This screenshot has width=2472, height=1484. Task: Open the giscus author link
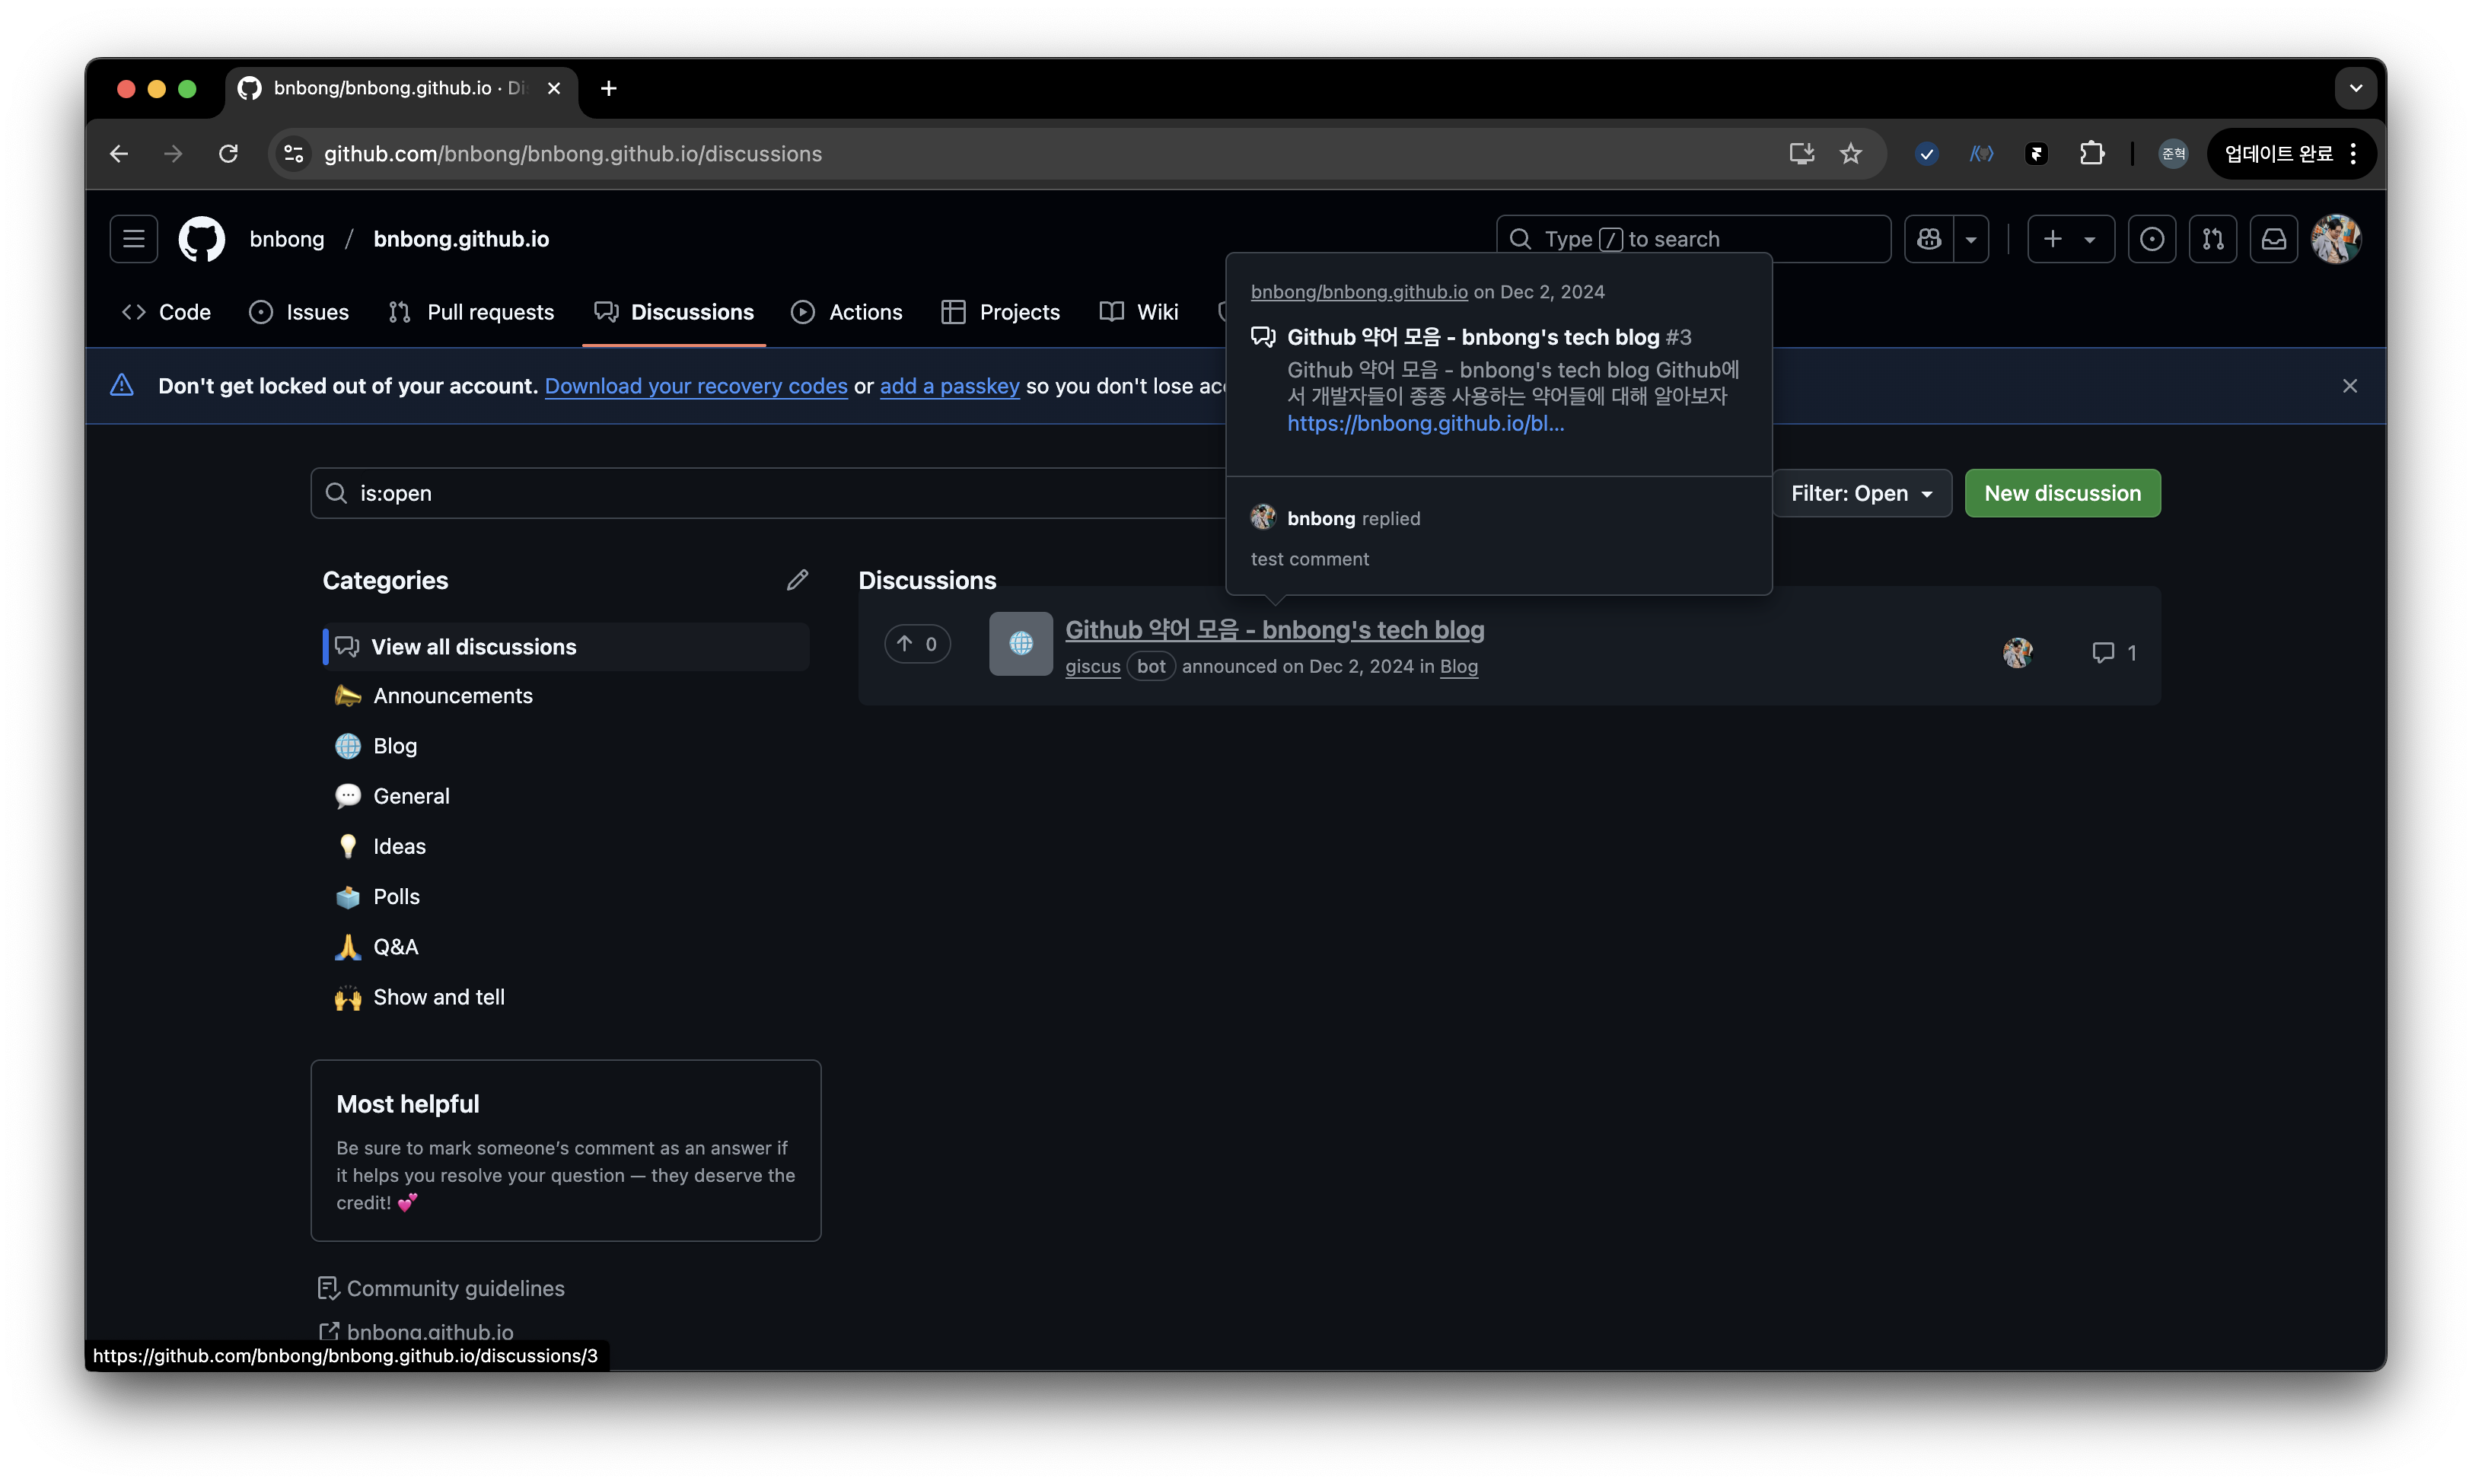tap(1093, 667)
